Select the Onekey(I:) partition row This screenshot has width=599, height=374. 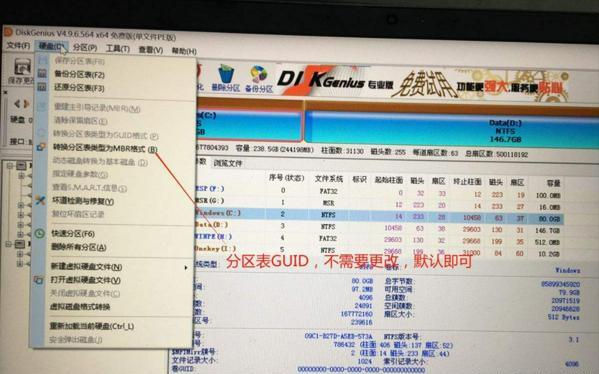(378, 250)
